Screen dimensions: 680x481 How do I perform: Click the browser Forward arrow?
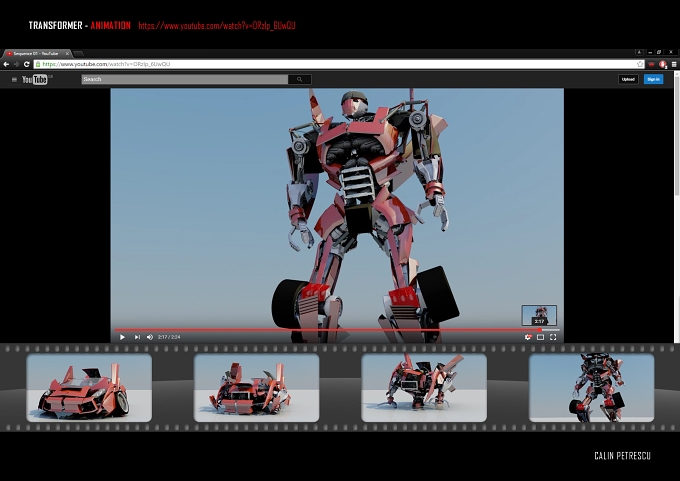pyautogui.click(x=16, y=64)
